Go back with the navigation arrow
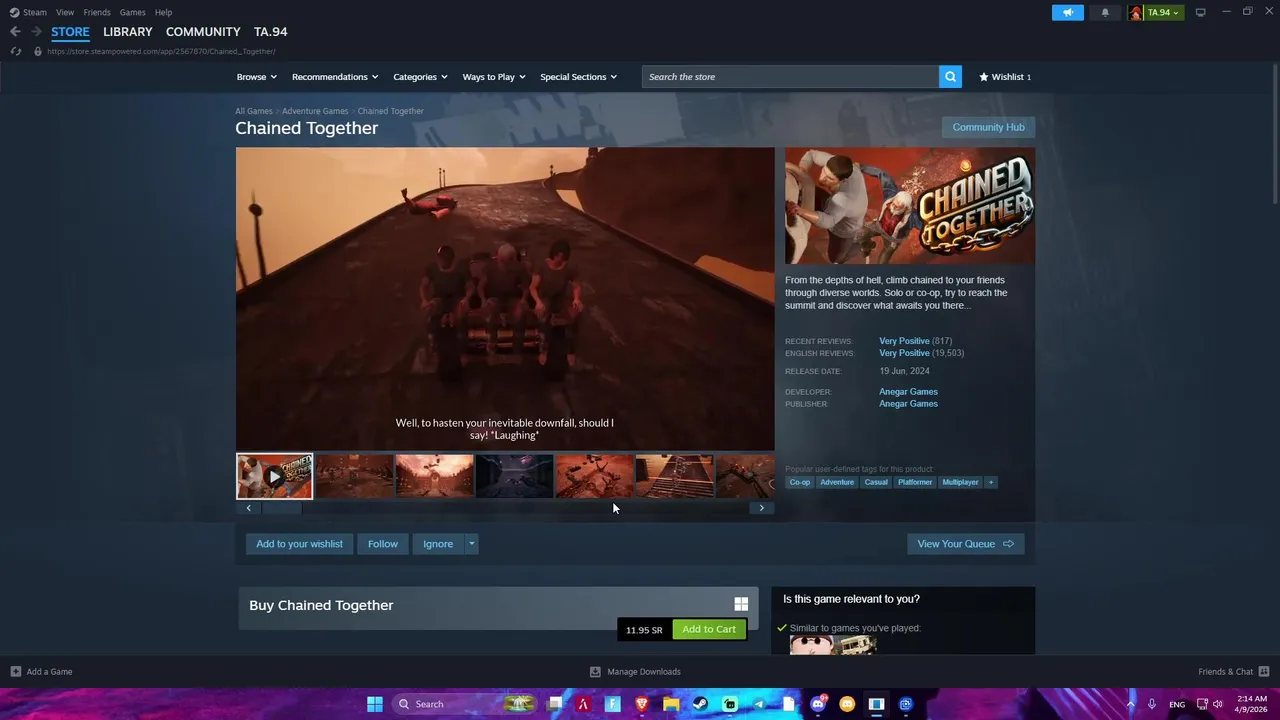This screenshot has width=1280, height=720. click(15, 32)
